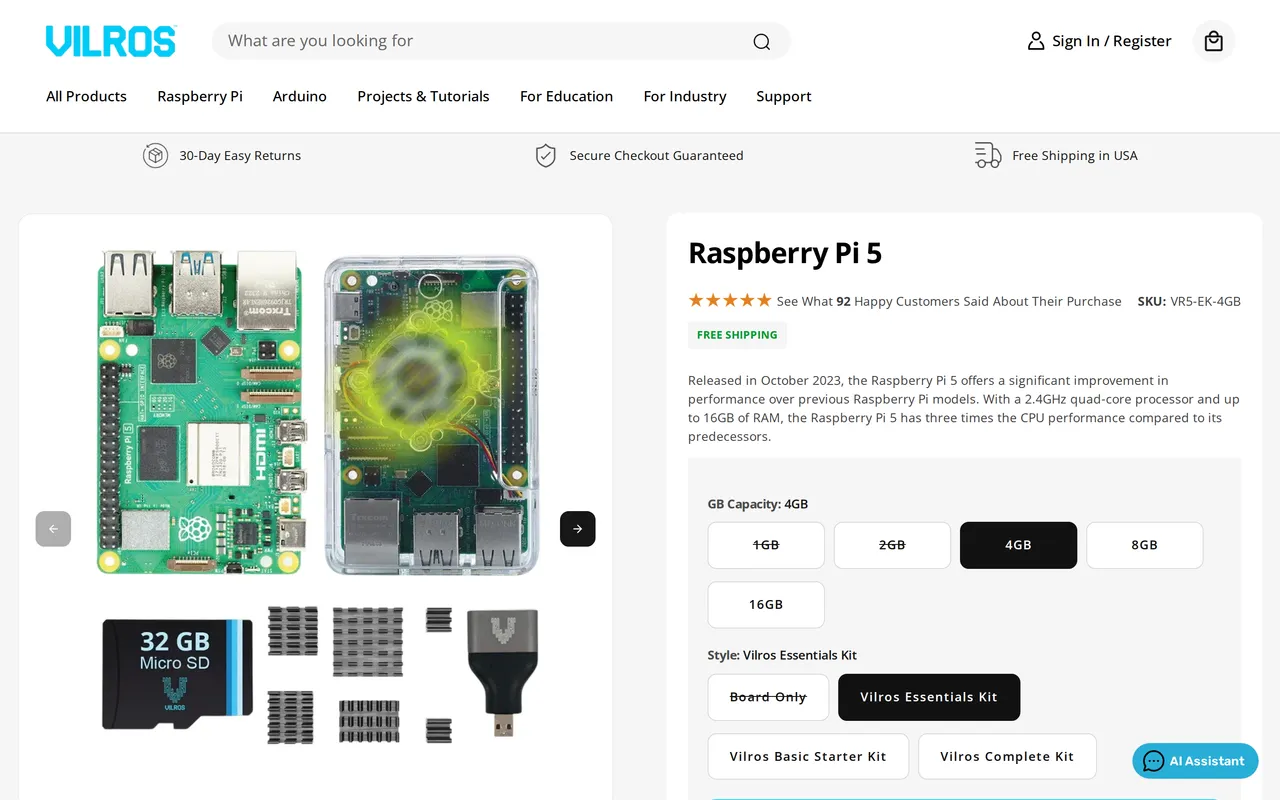Open the shopping bag cart
Image resolution: width=1280 pixels, height=800 pixels.
(x=1214, y=41)
